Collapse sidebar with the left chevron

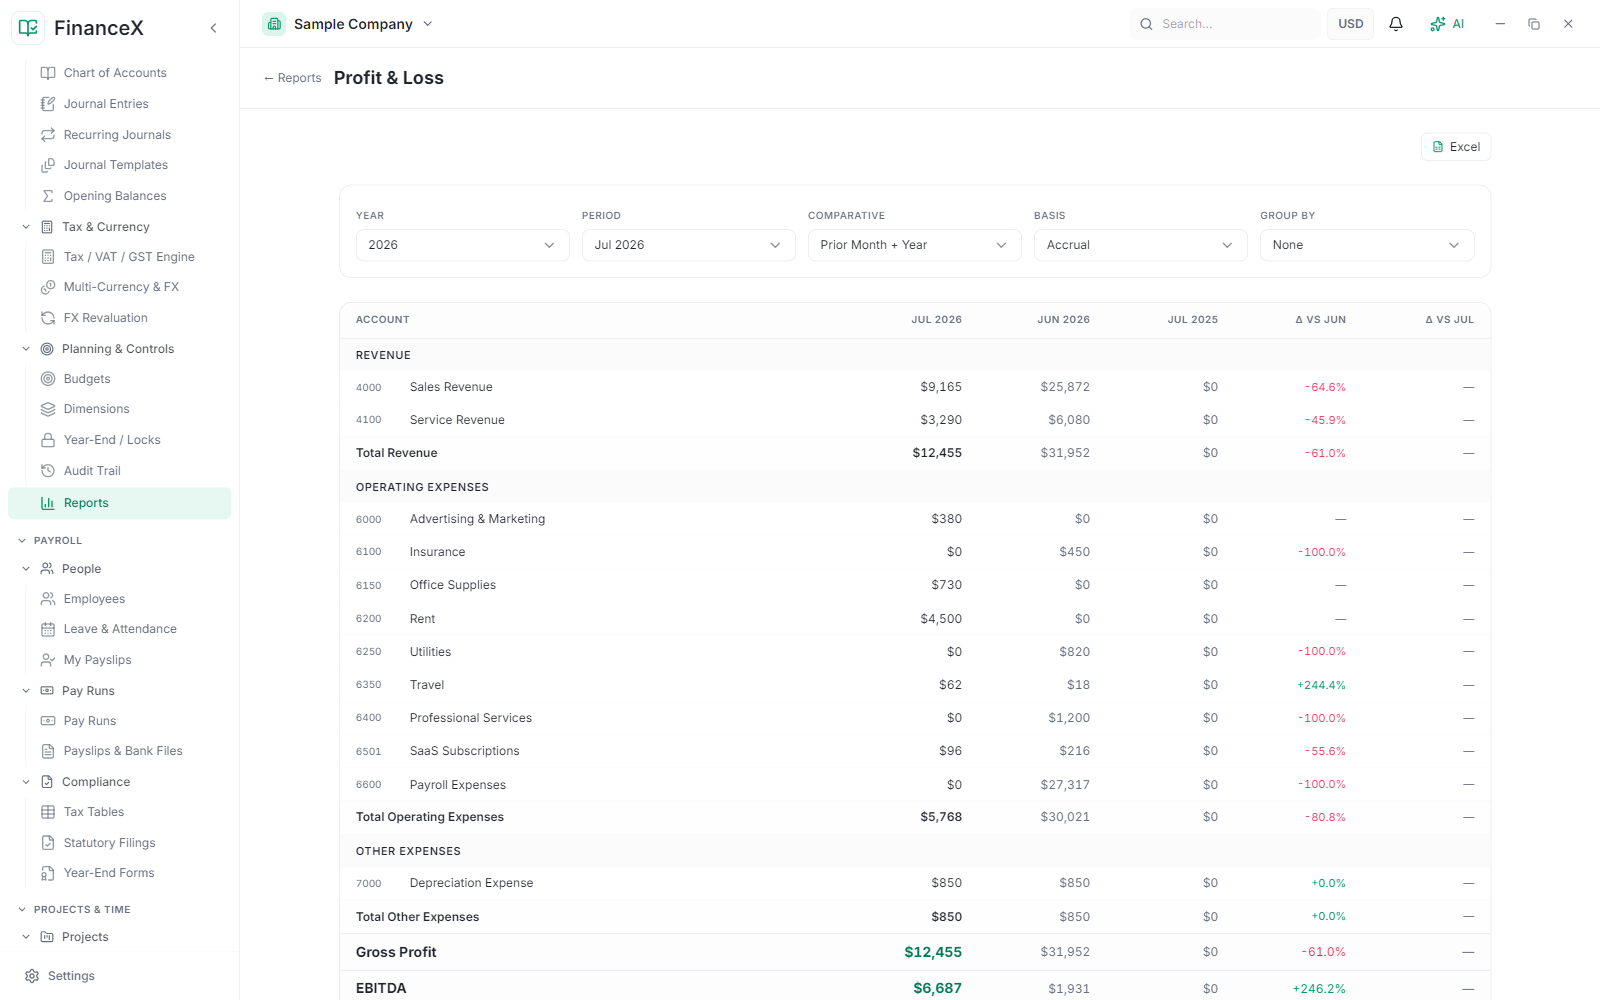click(x=213, y=28)
